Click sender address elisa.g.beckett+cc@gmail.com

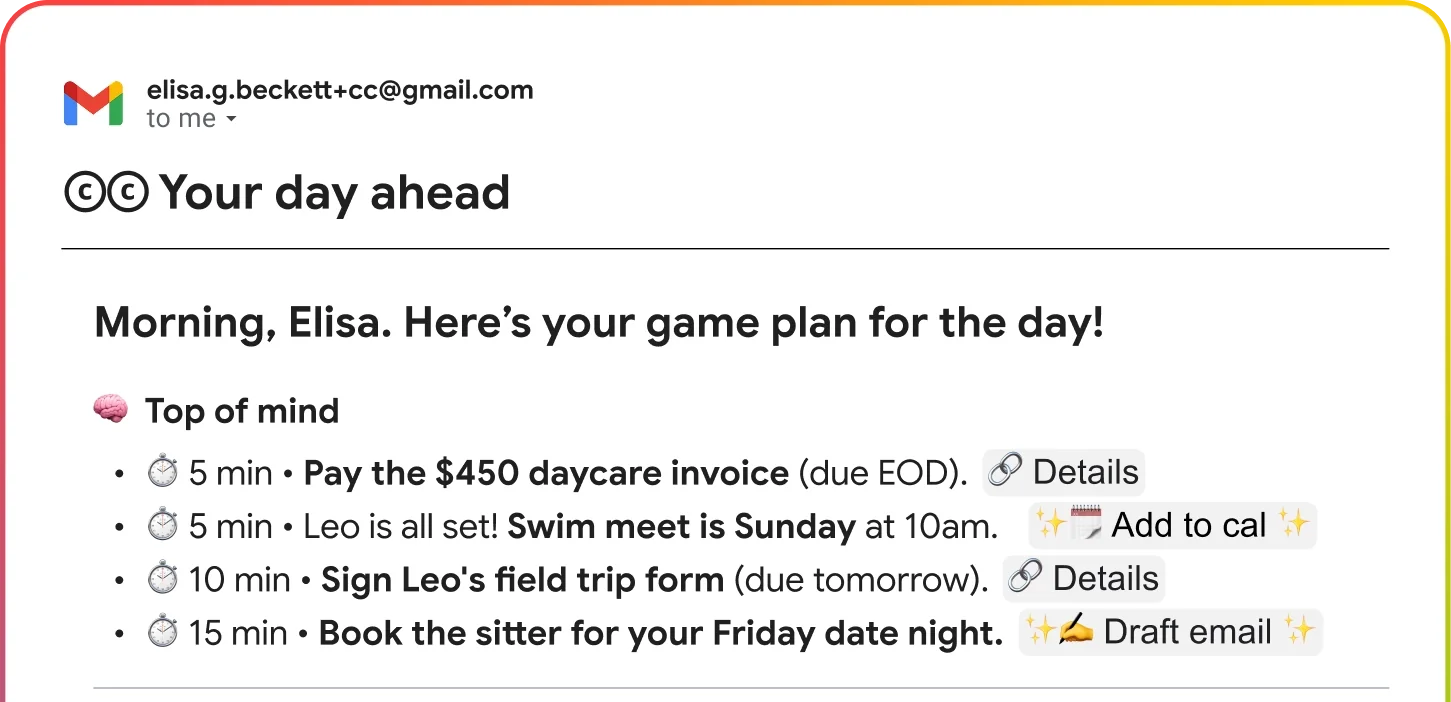pos(340,90)
